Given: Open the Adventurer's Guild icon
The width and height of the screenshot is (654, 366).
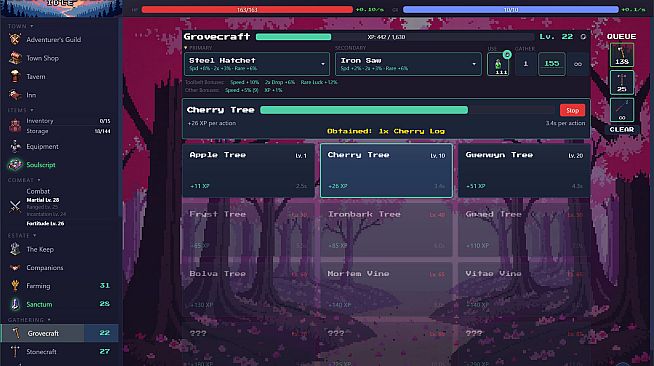Looking at the screenshot, I should tap(15, 40).
